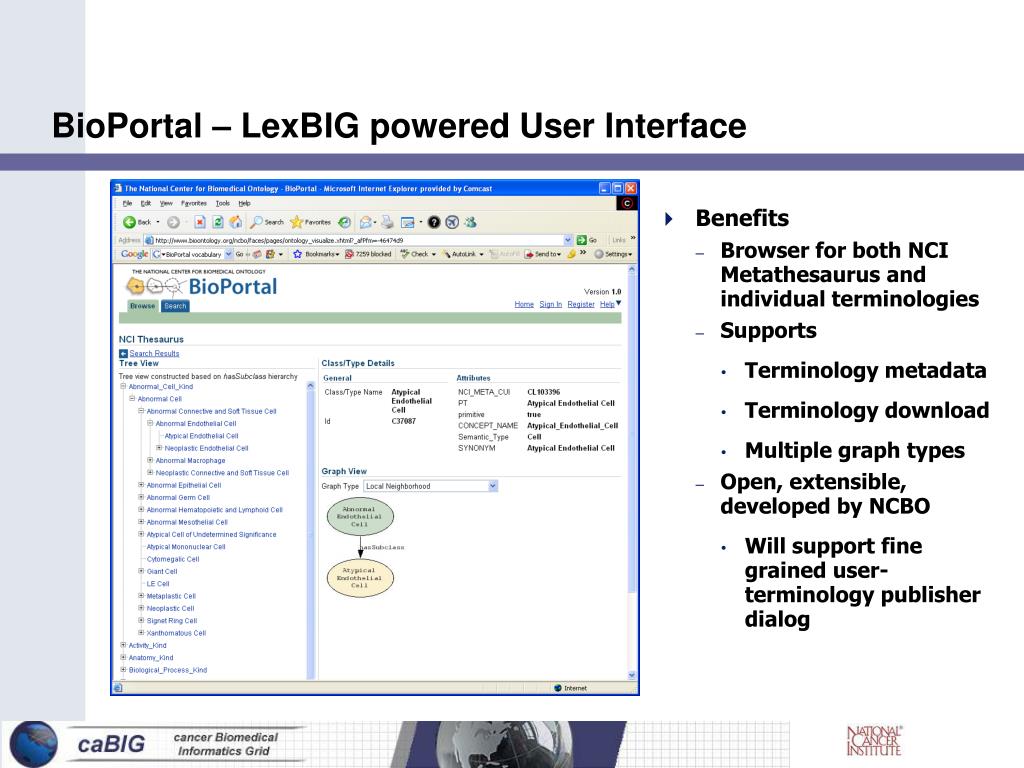This screenshot has height=768, width=1024.
Task: Switch to the Browse tab
Action: click(142, 306)
